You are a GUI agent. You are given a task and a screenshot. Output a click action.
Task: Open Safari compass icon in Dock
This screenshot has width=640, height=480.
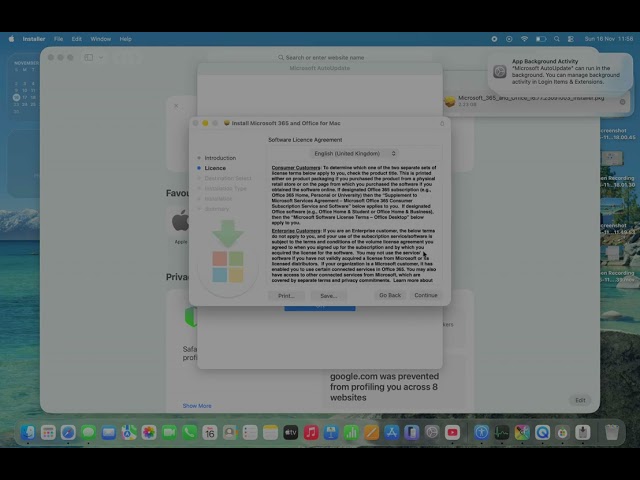[68, 433]
